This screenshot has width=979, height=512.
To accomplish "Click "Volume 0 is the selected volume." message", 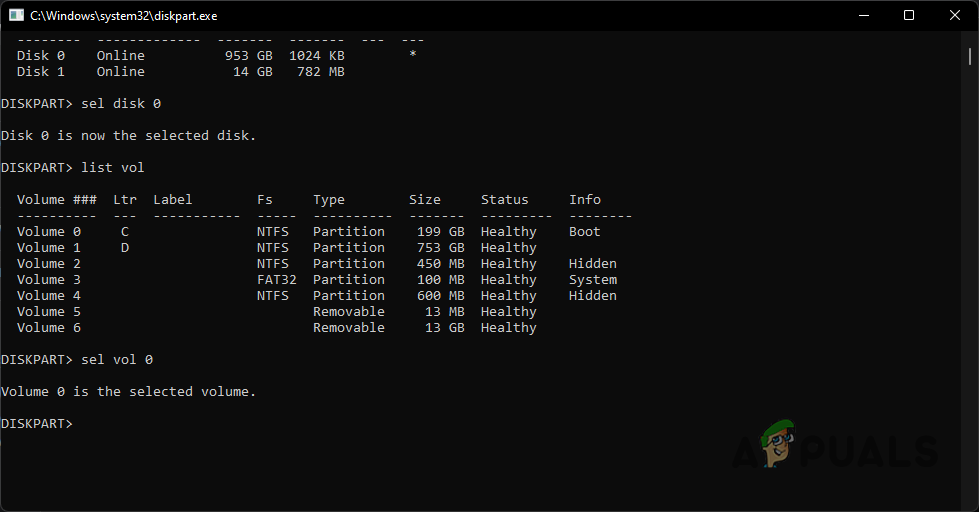I will coord(128,392).
